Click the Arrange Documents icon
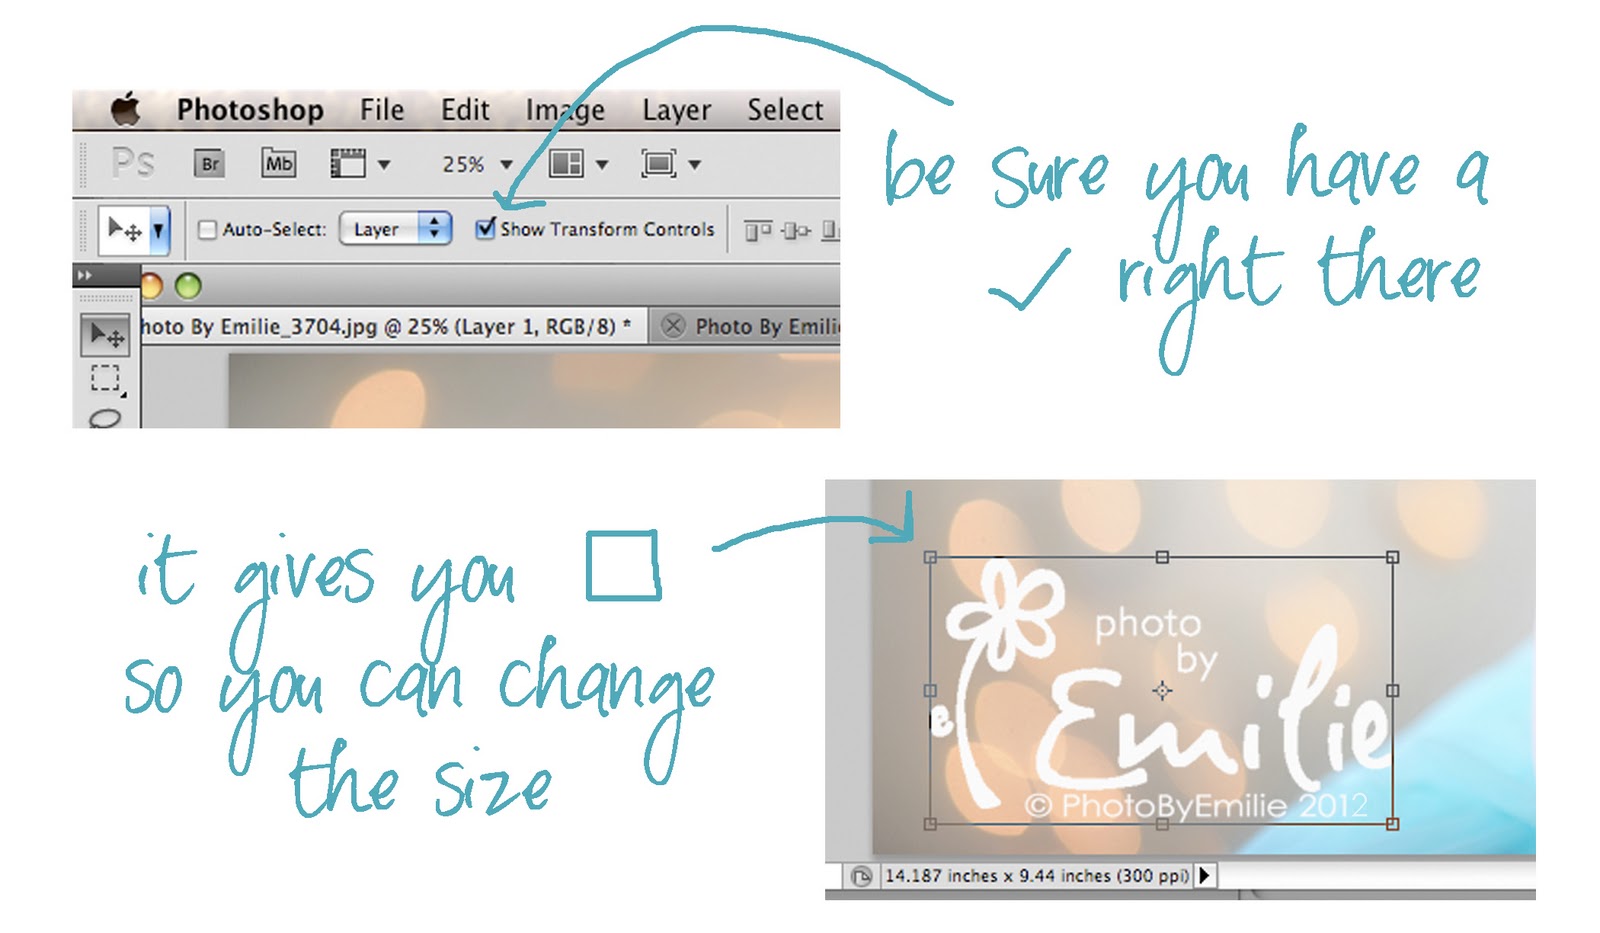The width and height of the screenshot is (1600, 933). tap(566, 163)
